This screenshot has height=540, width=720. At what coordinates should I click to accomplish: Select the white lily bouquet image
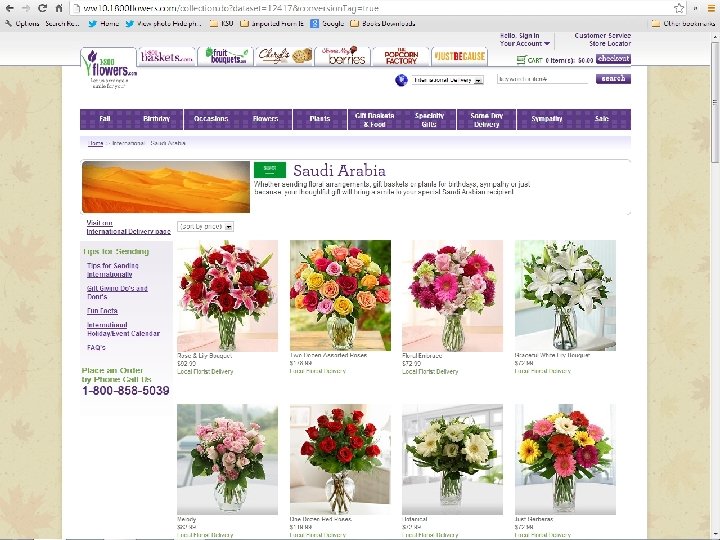pyautogui.click(x=565, y=295)
